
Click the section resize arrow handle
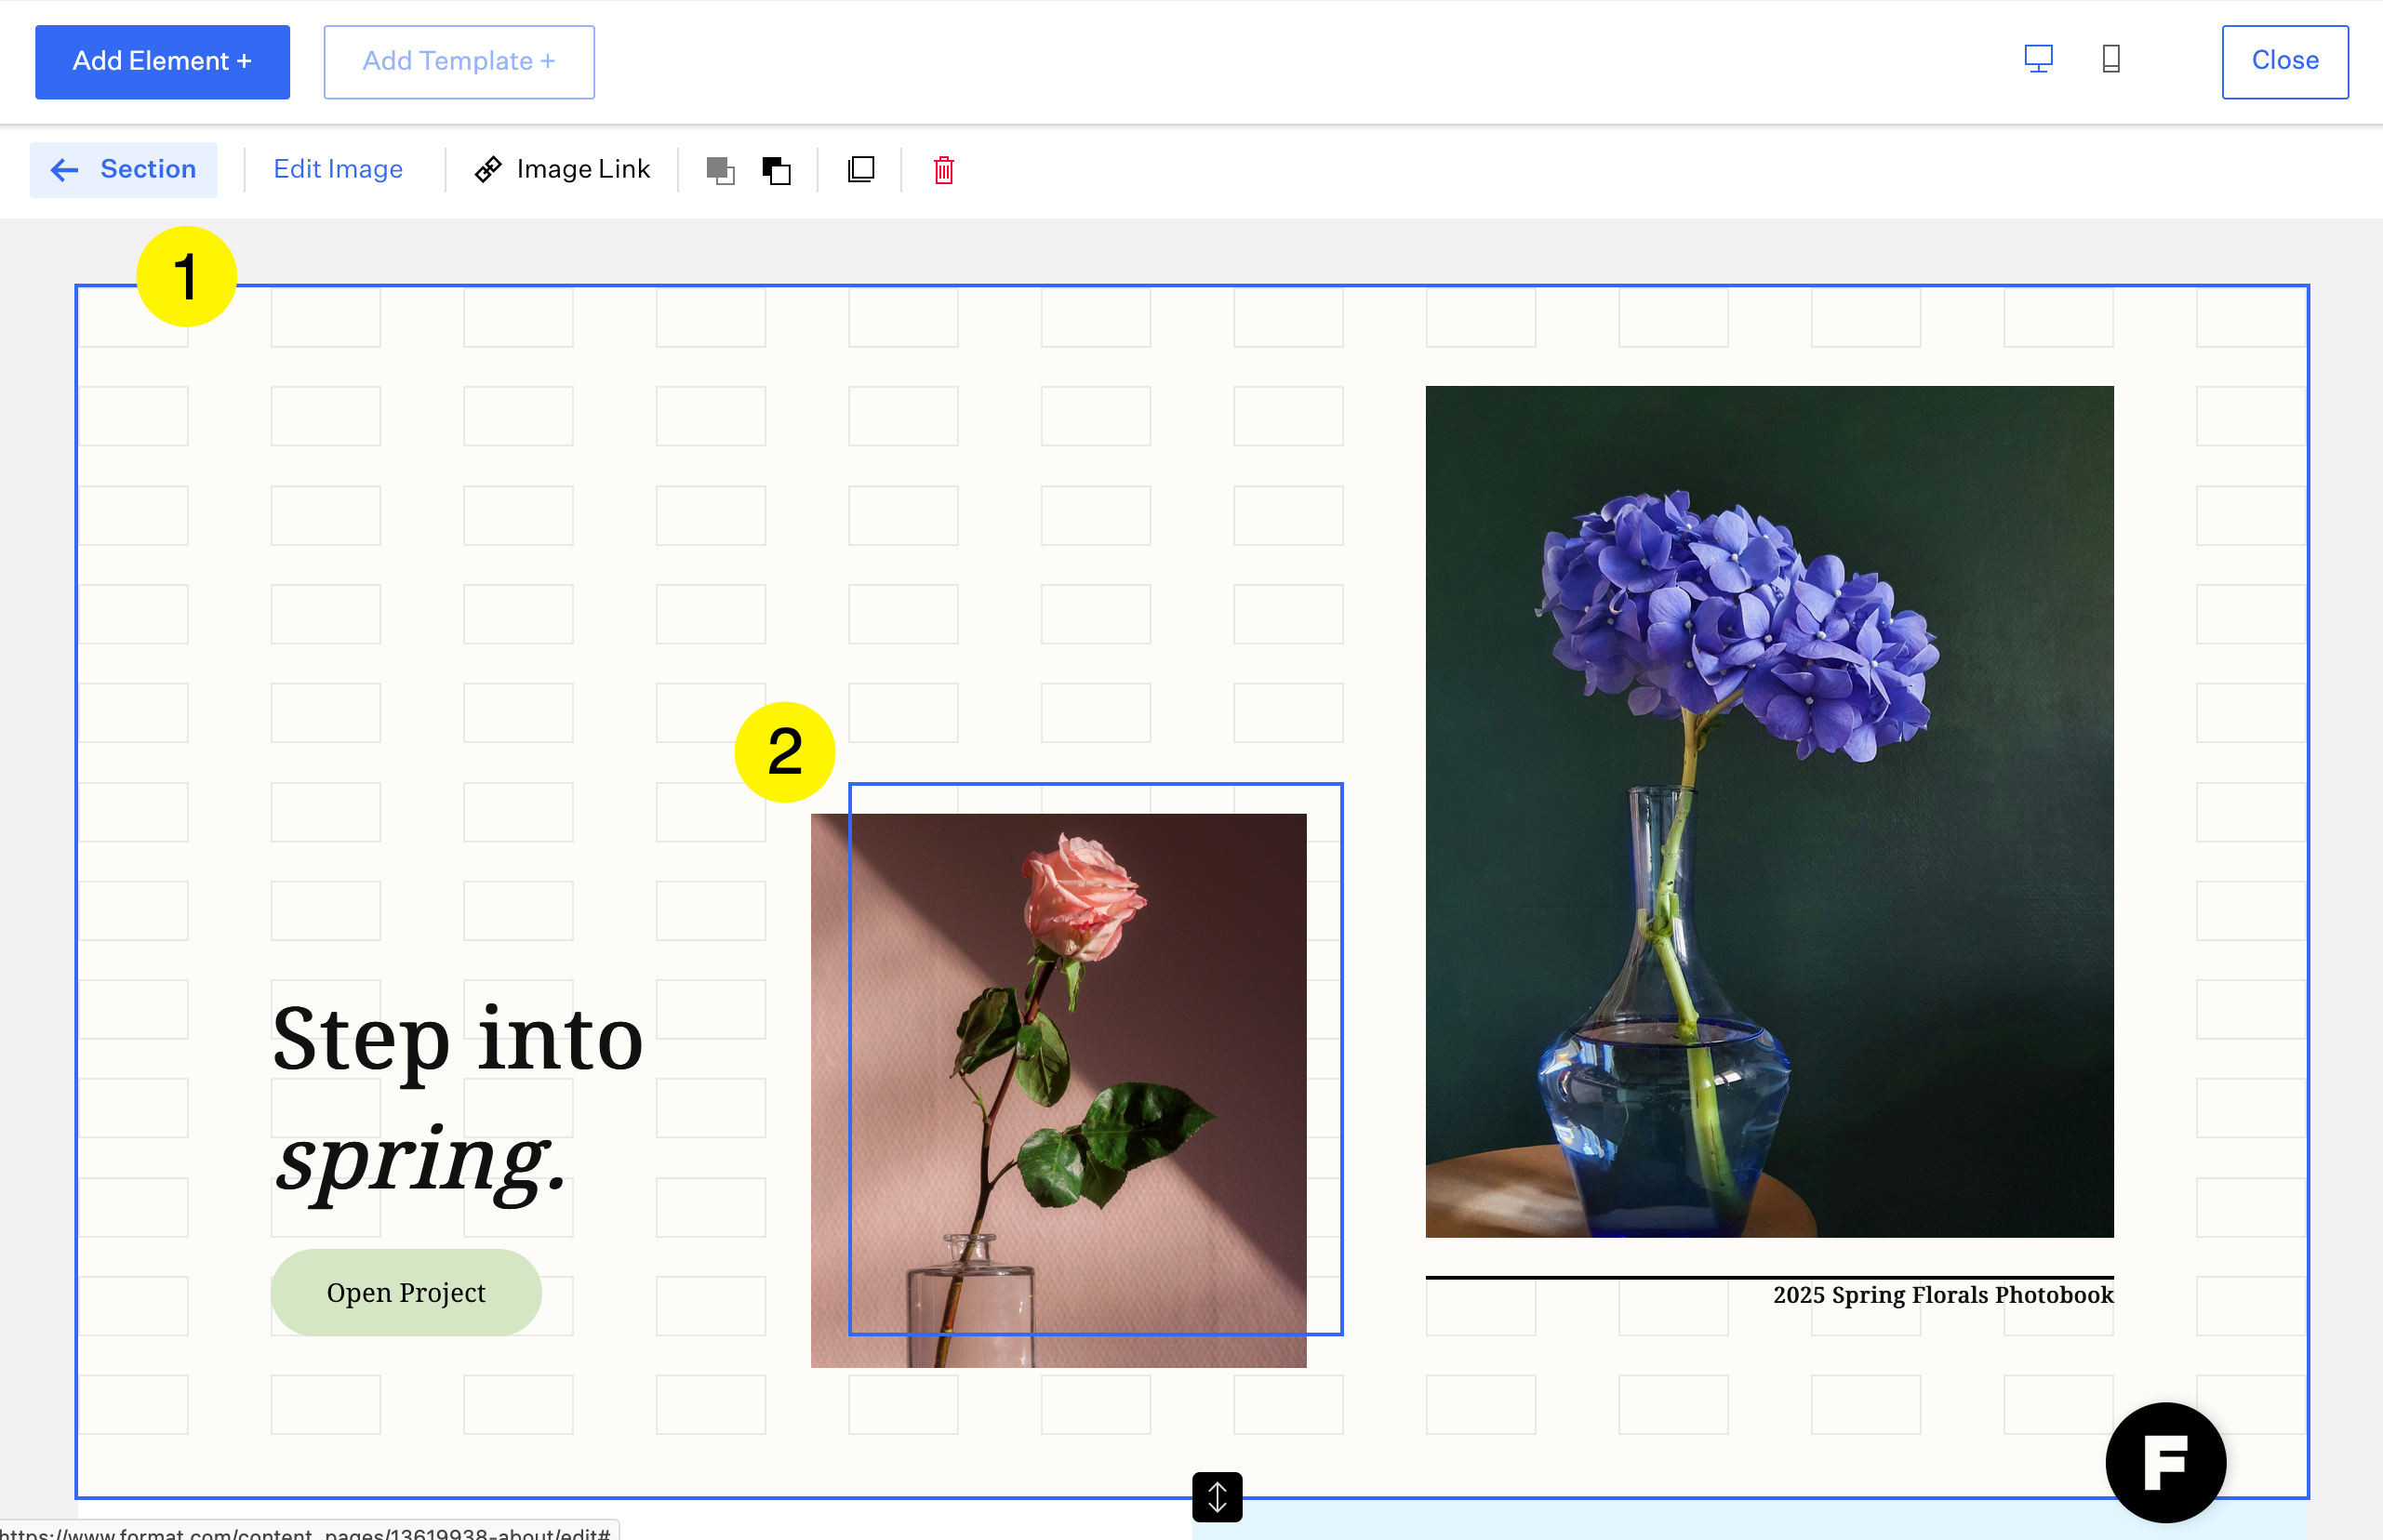coord(1217,1497)
